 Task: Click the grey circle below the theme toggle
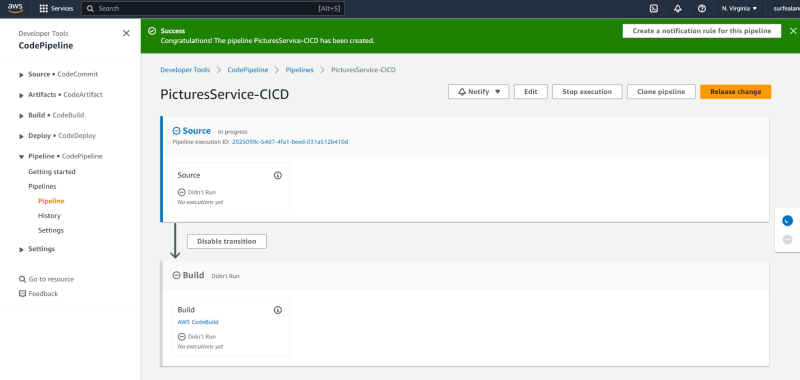click(x=787, y=239)
